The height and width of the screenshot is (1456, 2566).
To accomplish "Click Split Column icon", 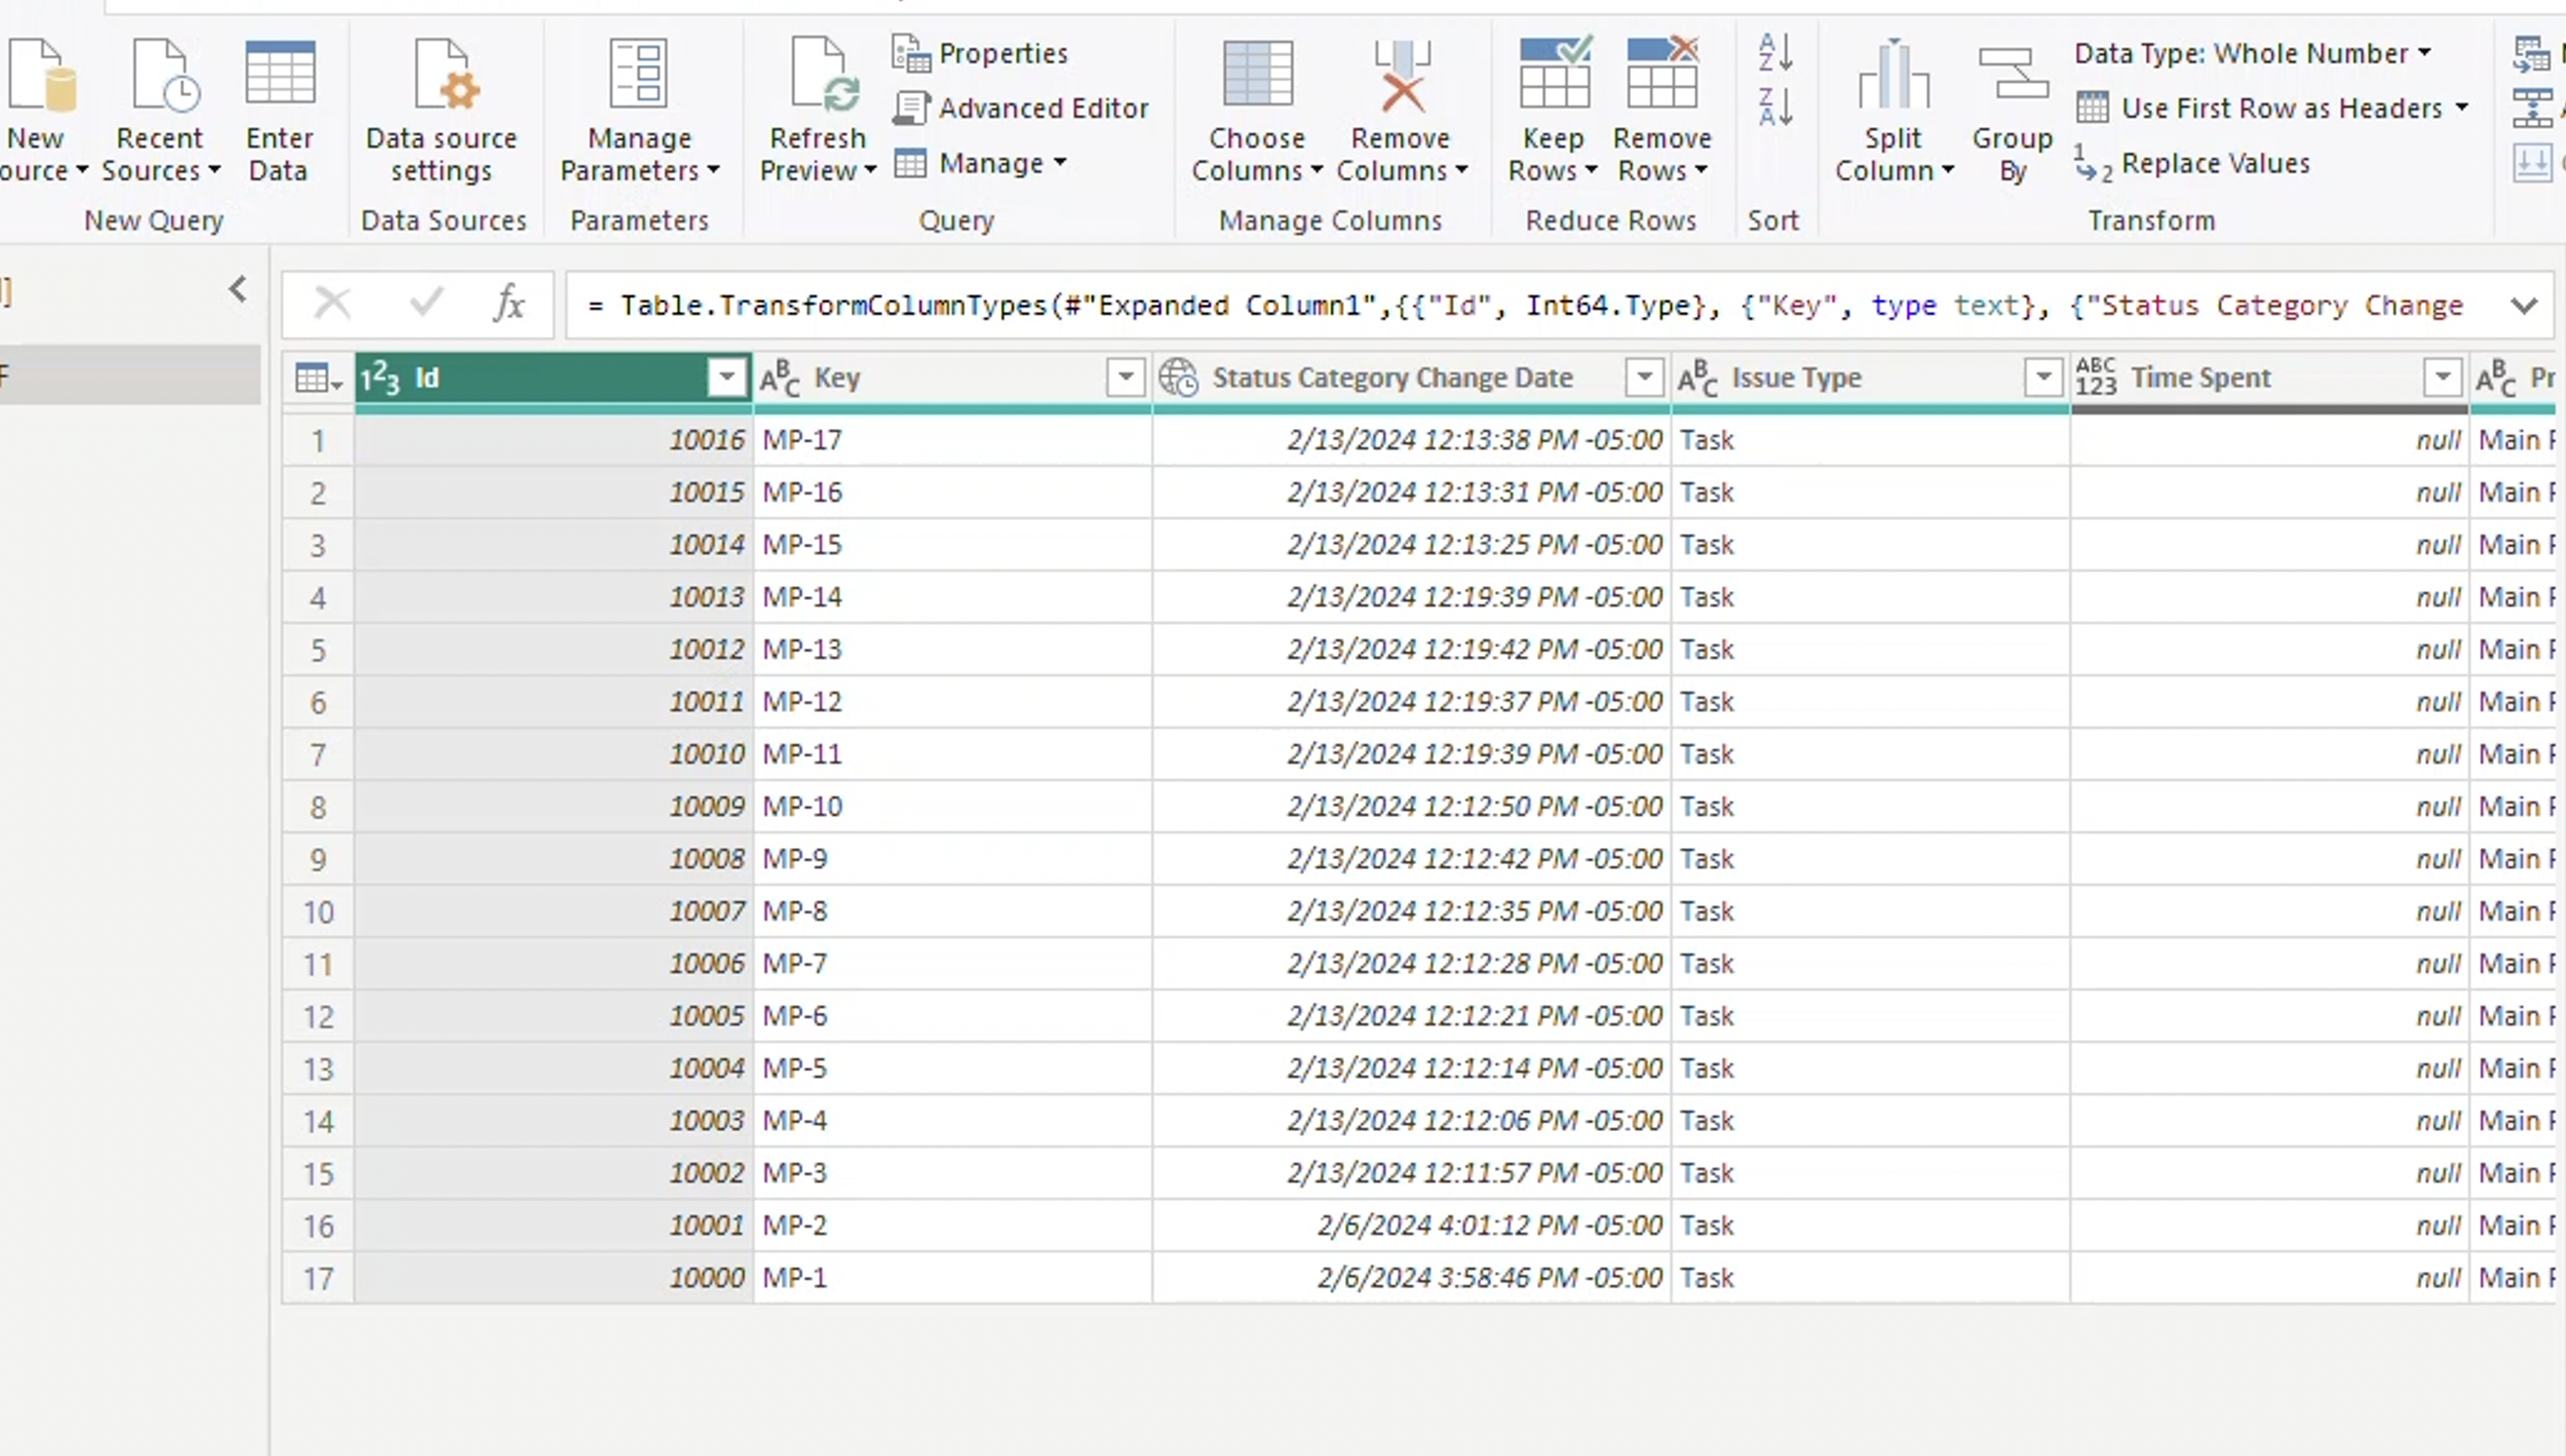I will point(1893,74).
